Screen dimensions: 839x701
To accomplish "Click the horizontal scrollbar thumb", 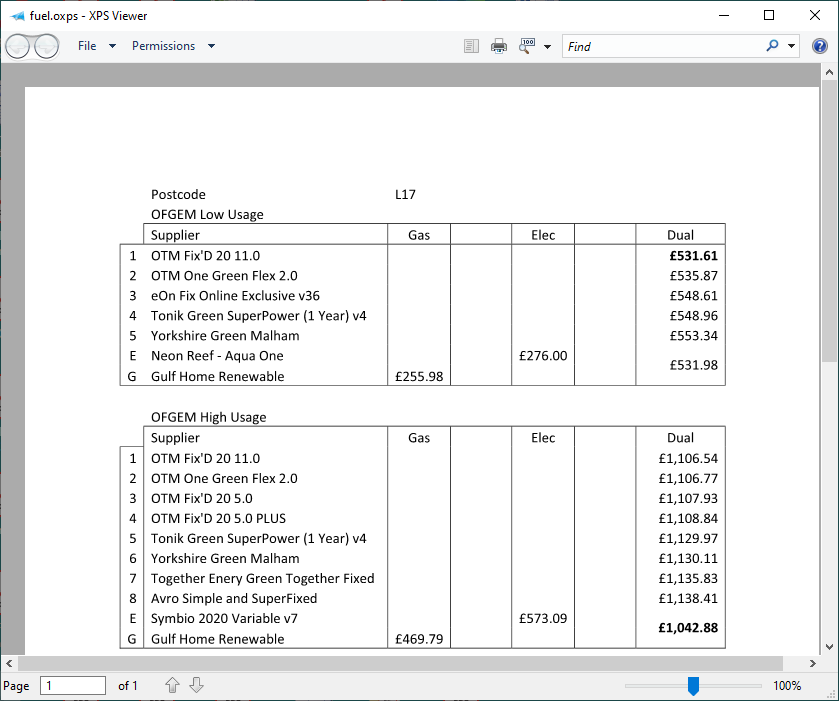I will coord(400,664).
